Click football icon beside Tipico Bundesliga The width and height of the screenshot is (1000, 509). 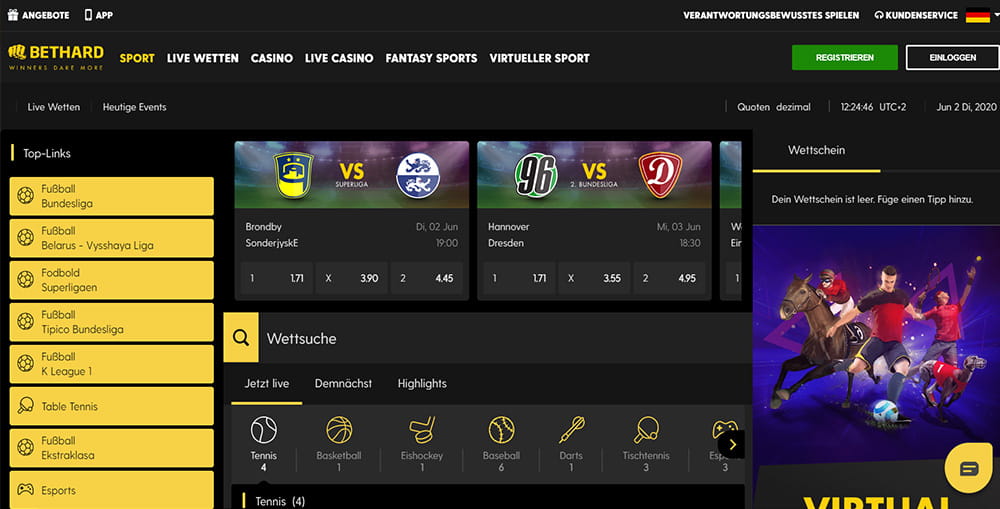[x=26, y=321]
